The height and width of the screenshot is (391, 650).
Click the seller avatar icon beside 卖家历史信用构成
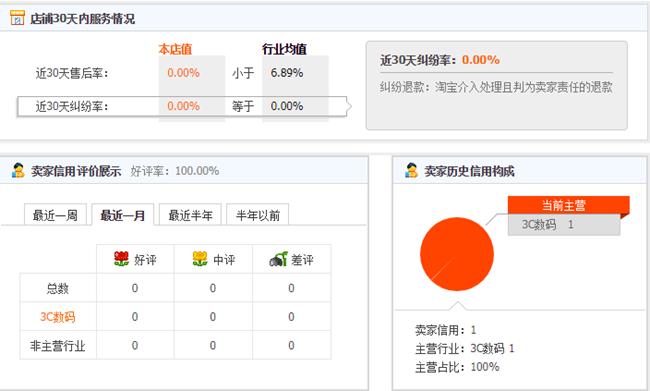[411, 170]
